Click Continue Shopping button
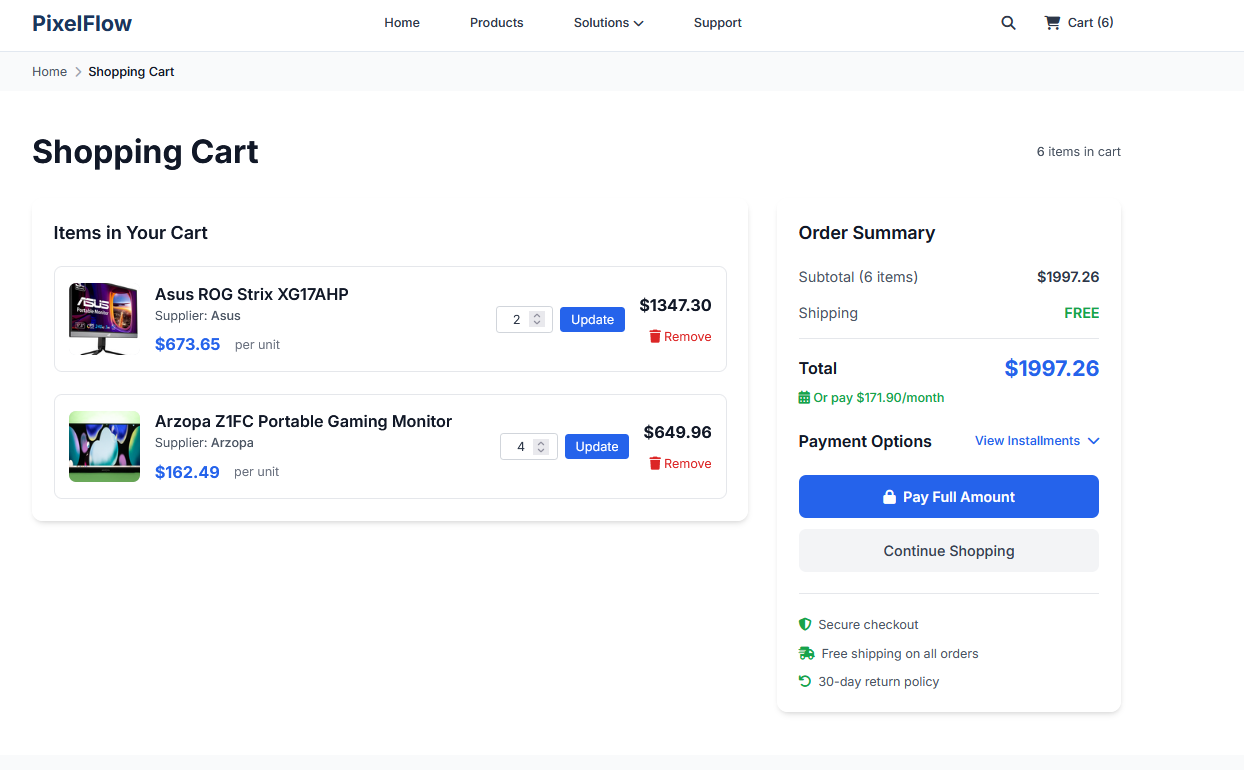1244x770 pixels. click(x=949, y=551)
